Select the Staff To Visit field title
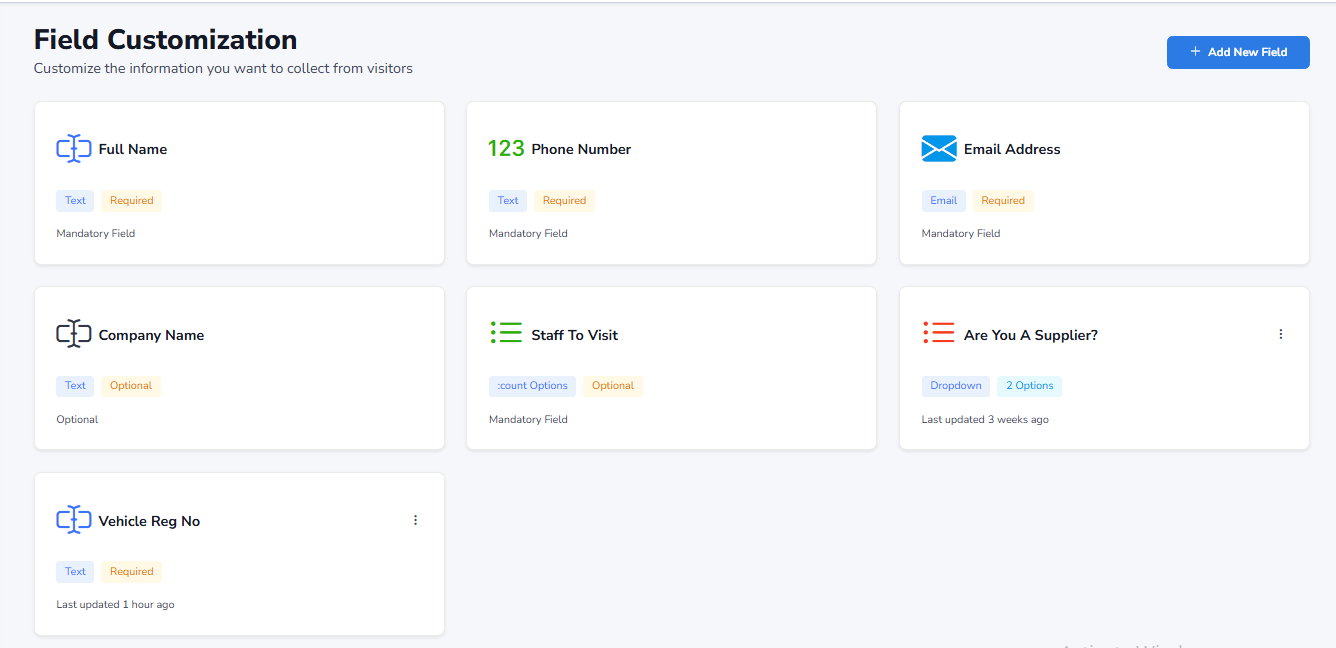Image resolution: width=1336 pixels, height=648 pixels. [x=575, y=335]
